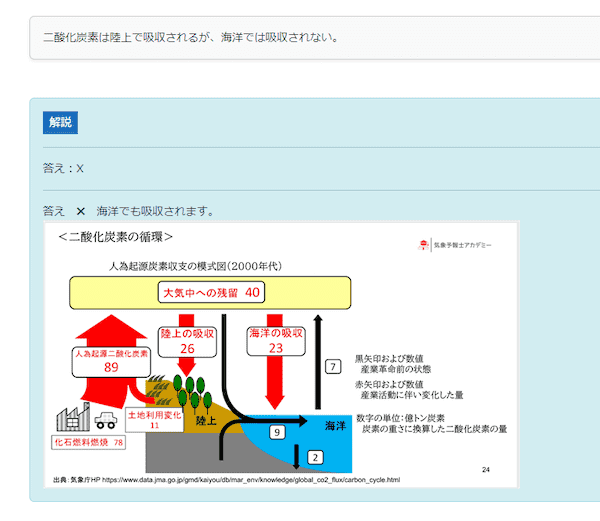Click the blue 解説 label
The width and height of the screenshot is (600, 521).
60,123
